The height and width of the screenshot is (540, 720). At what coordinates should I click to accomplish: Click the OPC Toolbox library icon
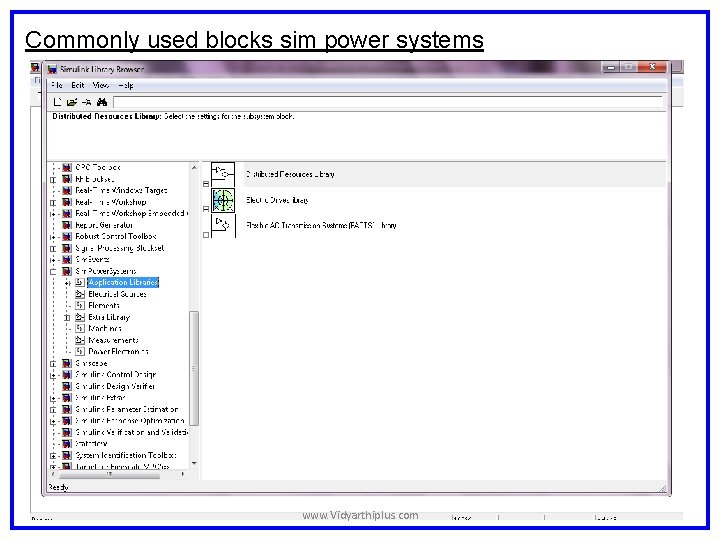tap(67, 168)
